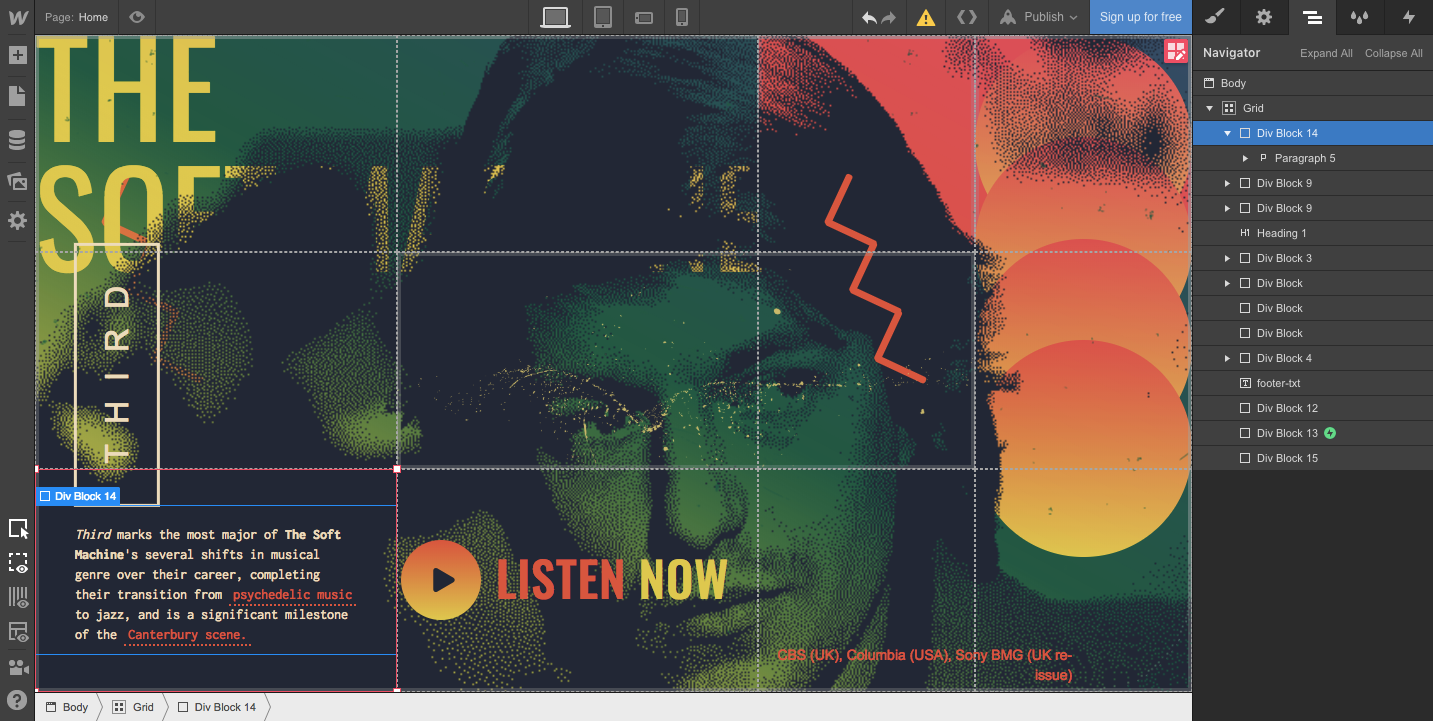The image size is (1433, 721).
Task: Click the psychedelic music link
Action: [292, 595]
